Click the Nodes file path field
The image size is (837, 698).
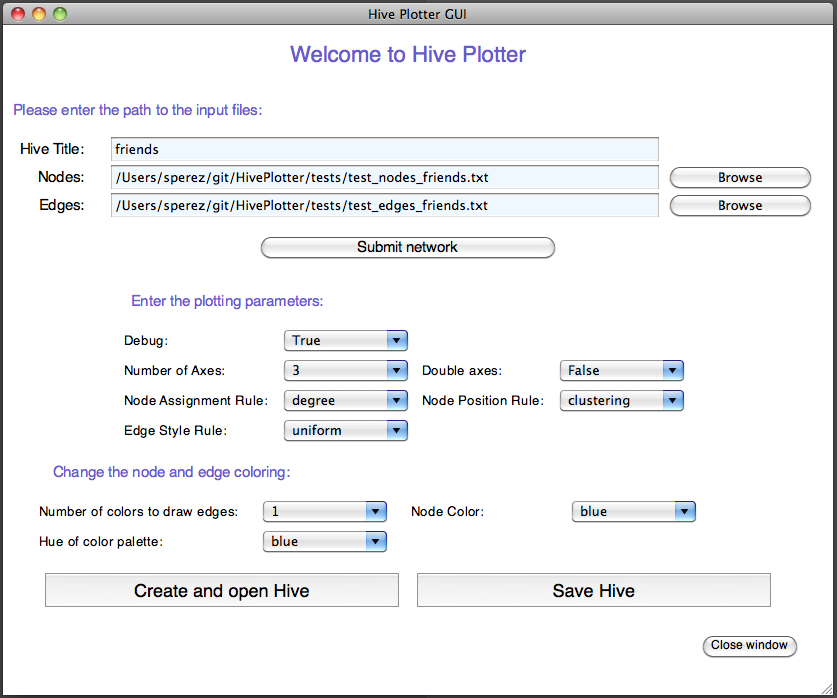point(384,177)
